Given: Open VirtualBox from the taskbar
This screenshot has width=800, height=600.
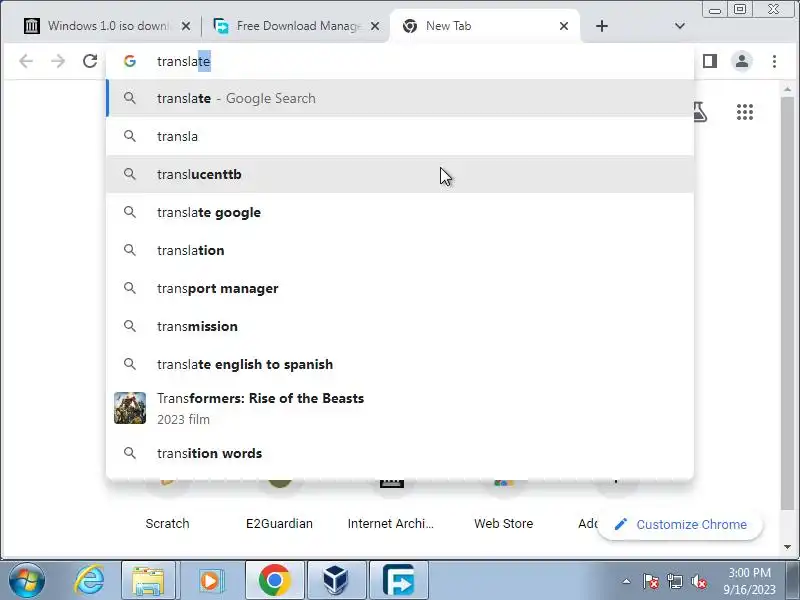Looking at the screenshot, I should point(336,581).
